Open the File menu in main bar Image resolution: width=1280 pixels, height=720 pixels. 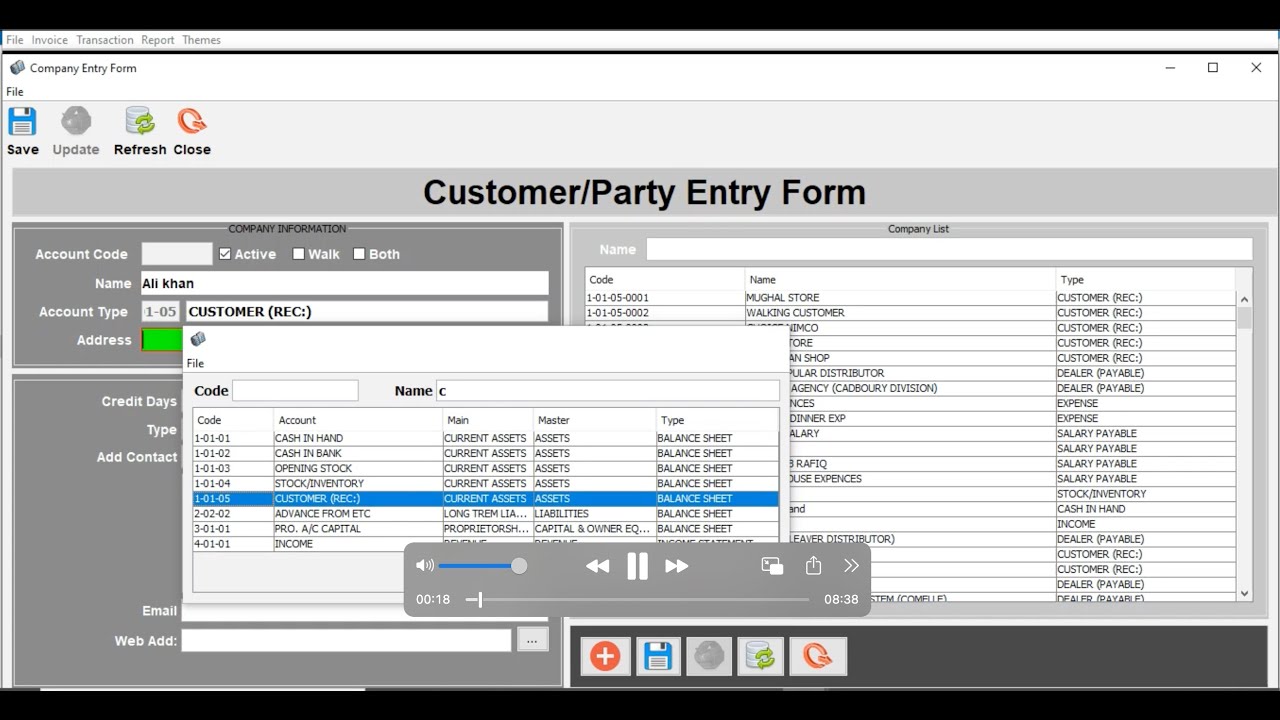click(x=15, y=40)
